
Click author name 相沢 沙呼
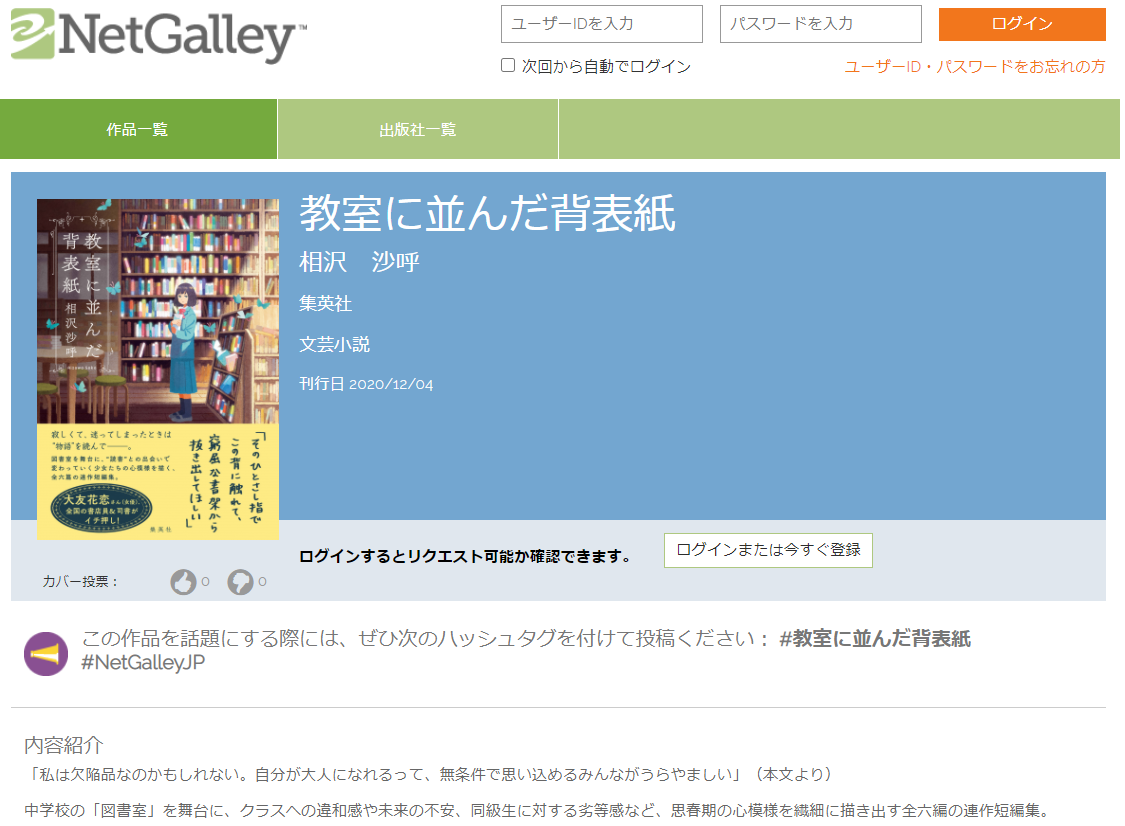(x=359, y=262)
